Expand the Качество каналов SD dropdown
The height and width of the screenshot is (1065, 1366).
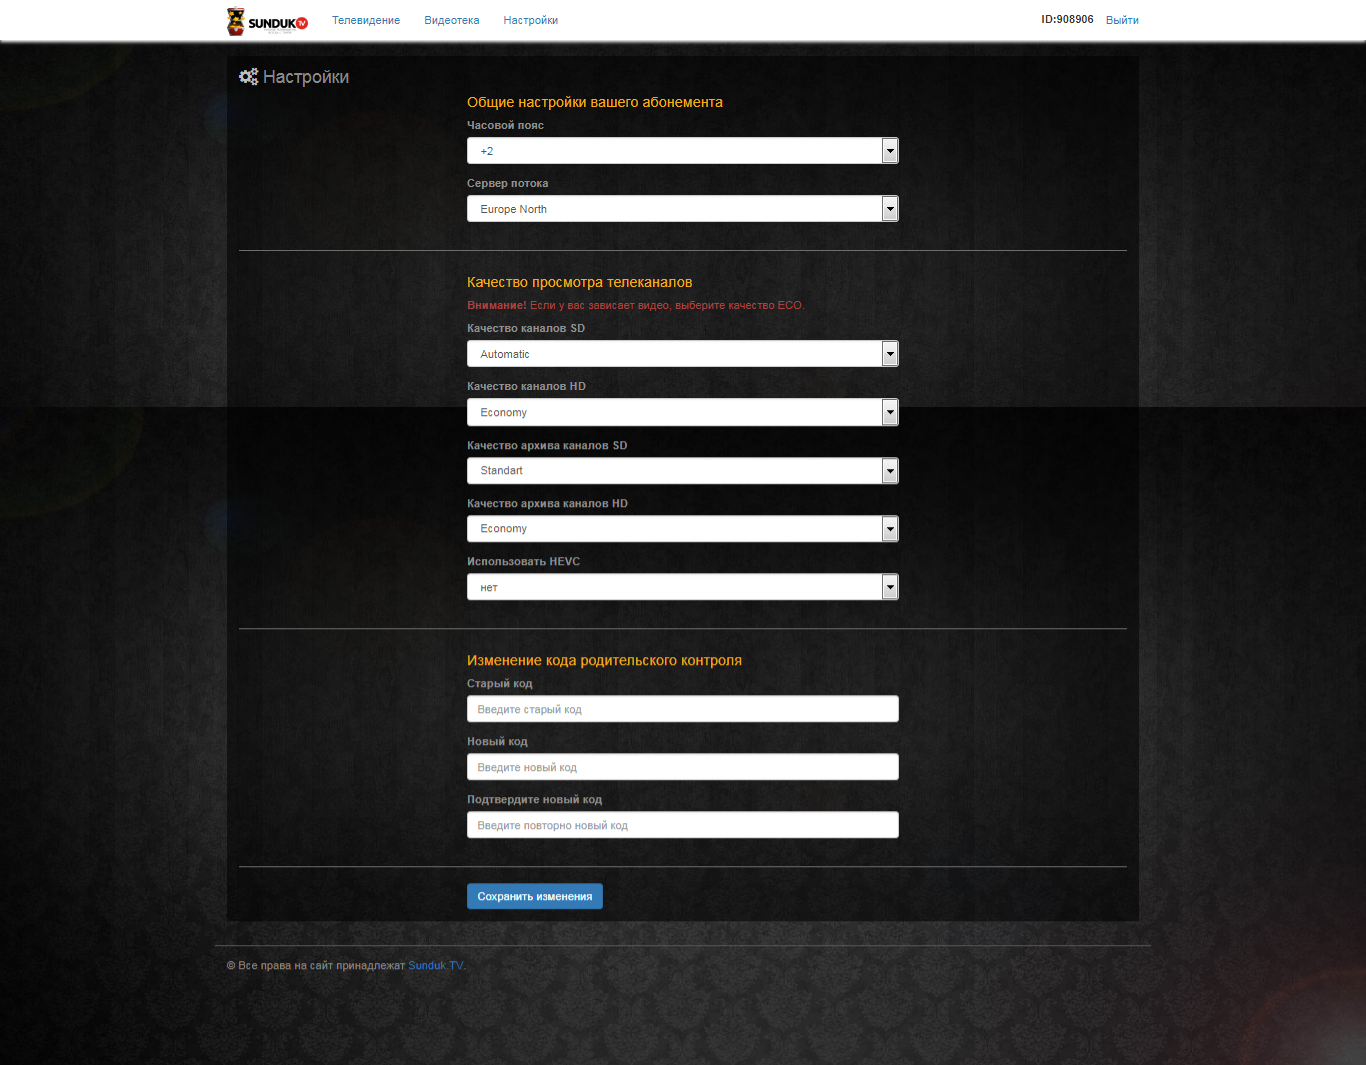(x=682, y=354)
